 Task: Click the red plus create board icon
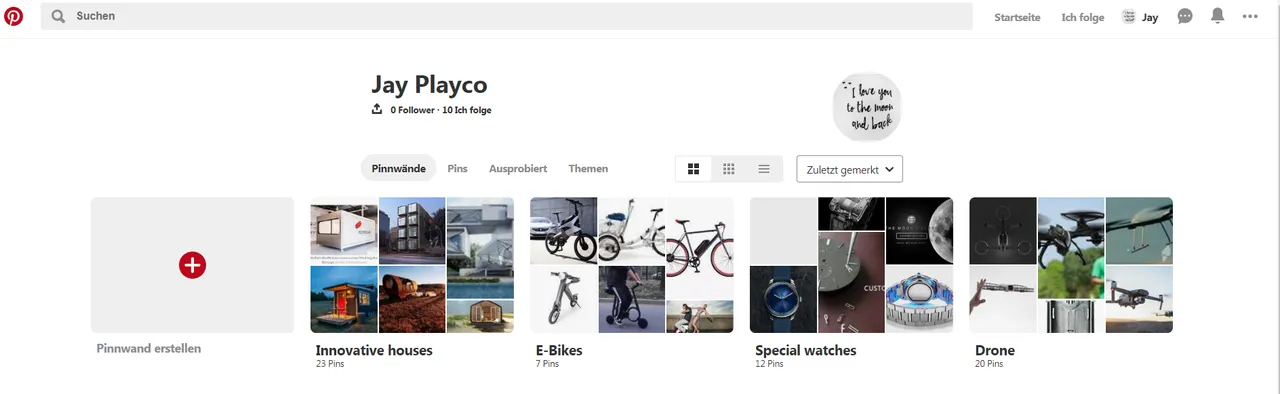[192, 265]
